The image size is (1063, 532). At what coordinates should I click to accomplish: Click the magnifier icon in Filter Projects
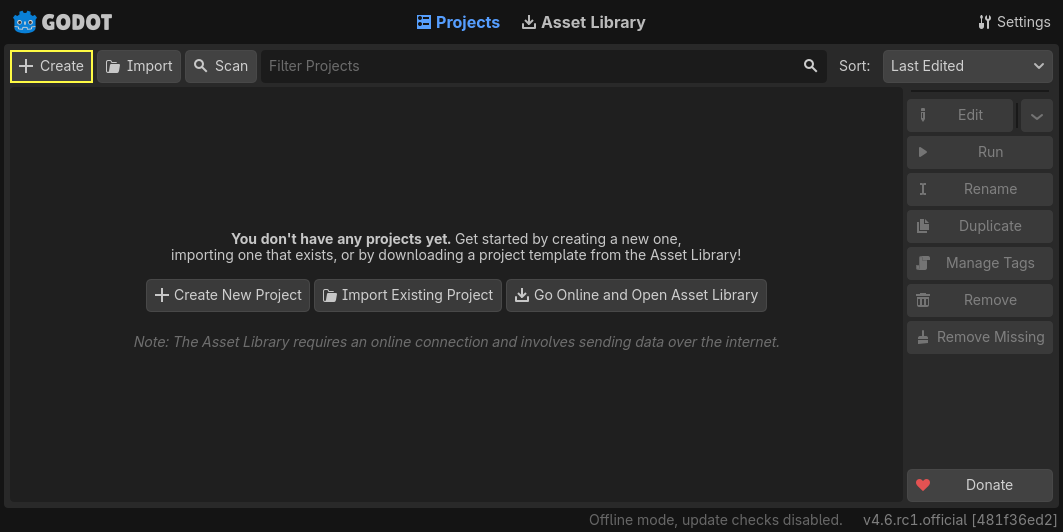[x=810, y=66]
